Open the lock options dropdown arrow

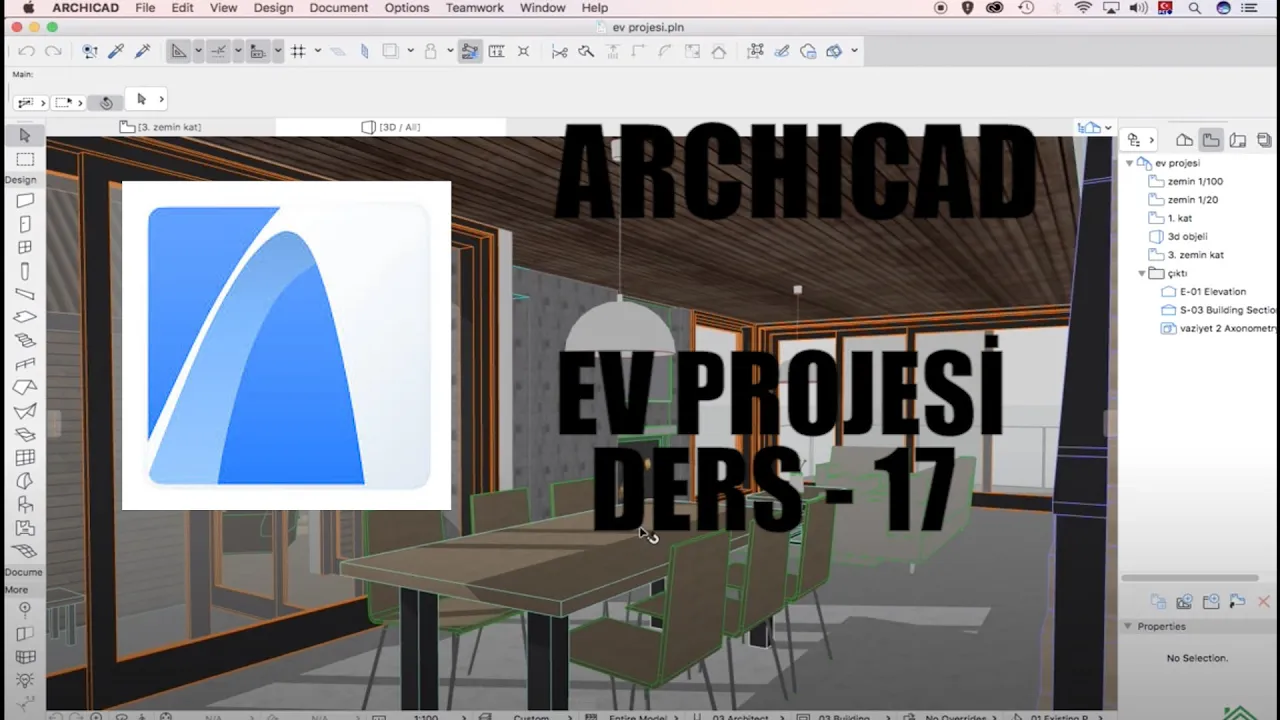point(451,51)
